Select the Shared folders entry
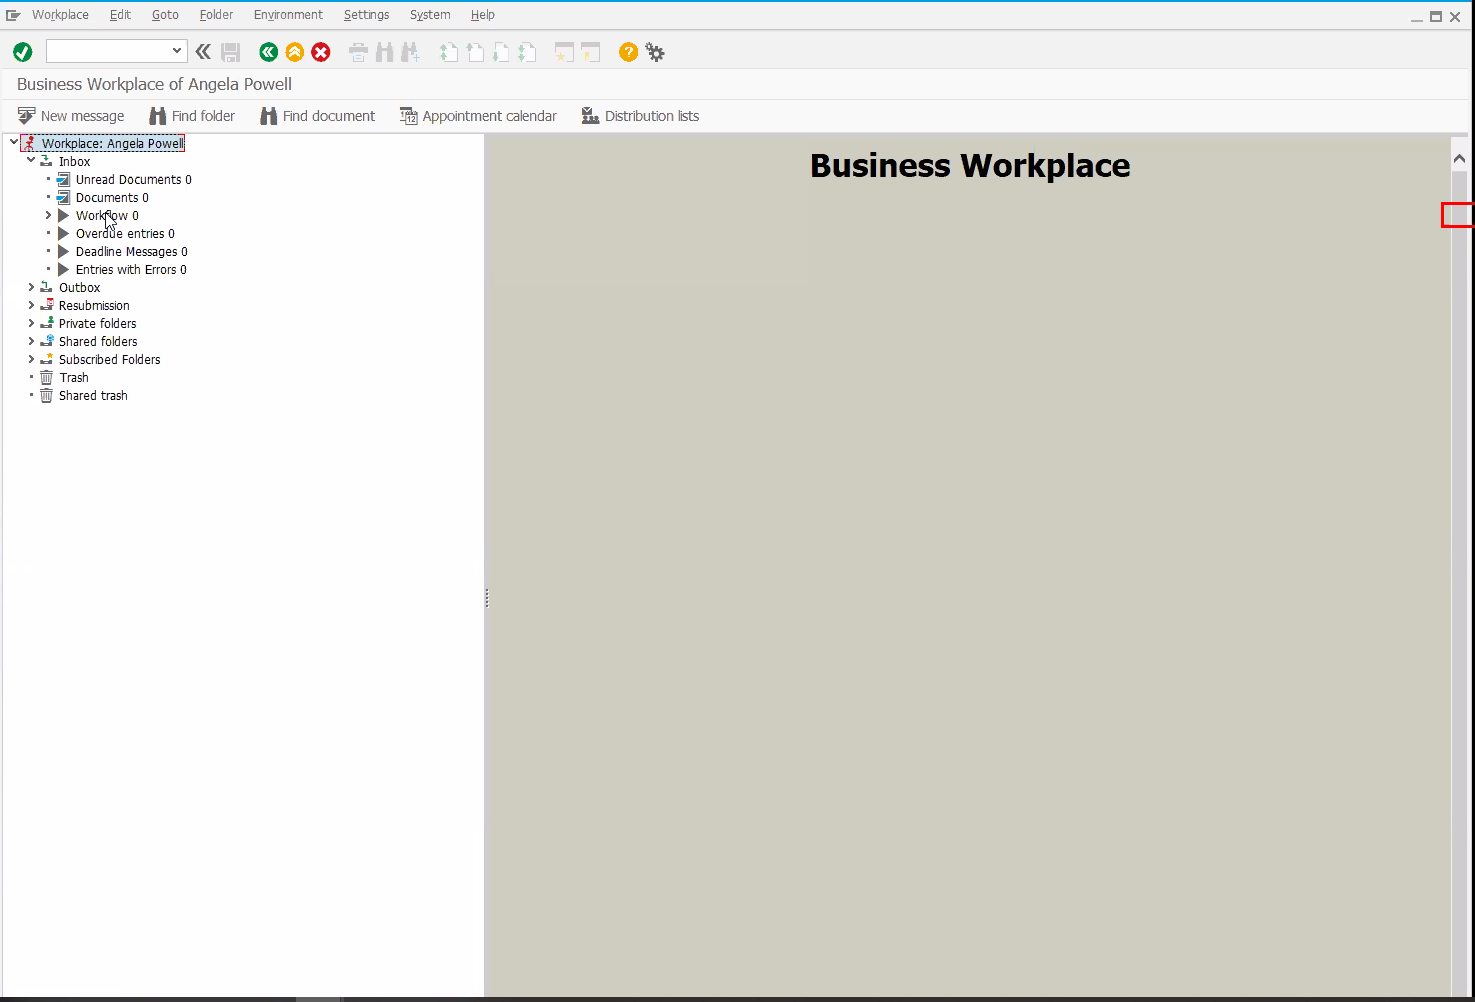The width and height of the screenshot is (1475, 1002). coord(97,341)
